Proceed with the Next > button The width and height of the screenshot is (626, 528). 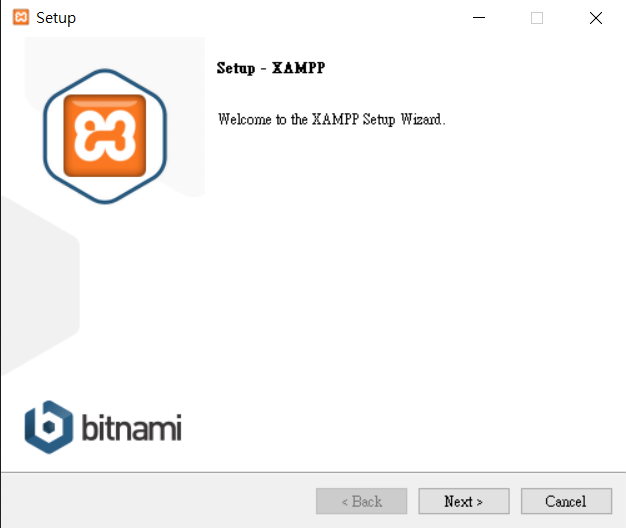click(464, 501)
